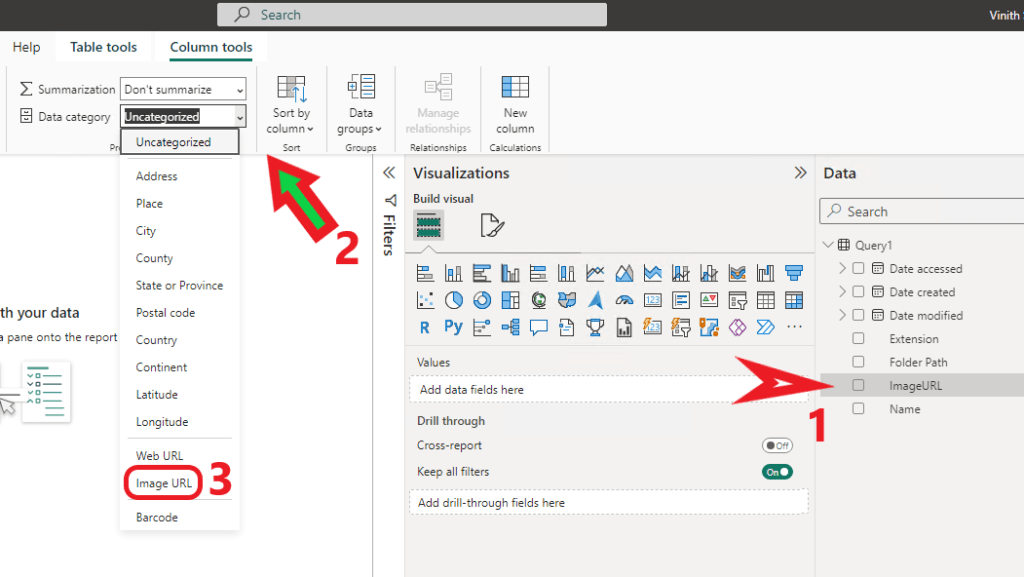Viewport: 1024px width, 577px height.
Task: Pick the donut chart visual
Action: [x=482, y=300]
